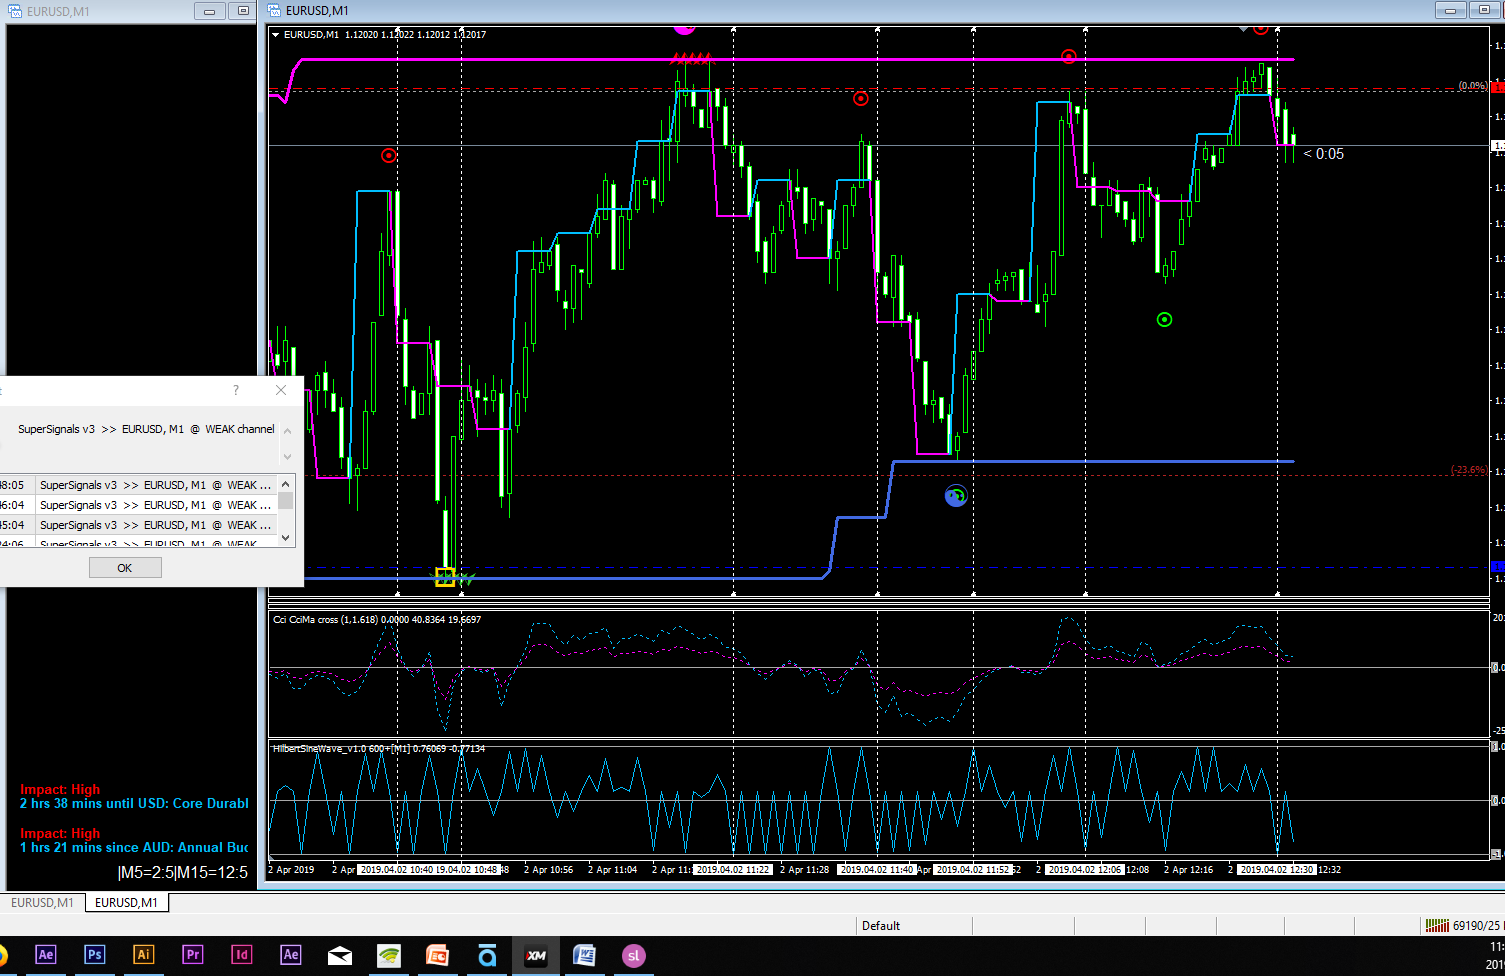Click the blue circle signal marker near 11:52
Screen dimensions: 1505x976
point(956,496)
